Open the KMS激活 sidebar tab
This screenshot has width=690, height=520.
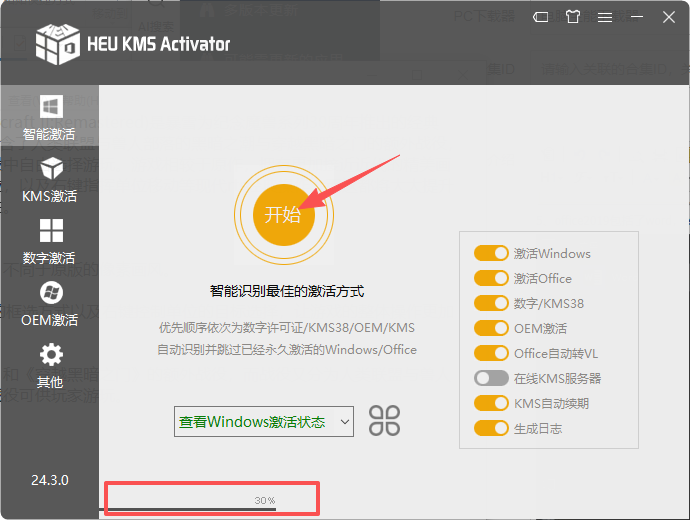[x=50, y=179]
